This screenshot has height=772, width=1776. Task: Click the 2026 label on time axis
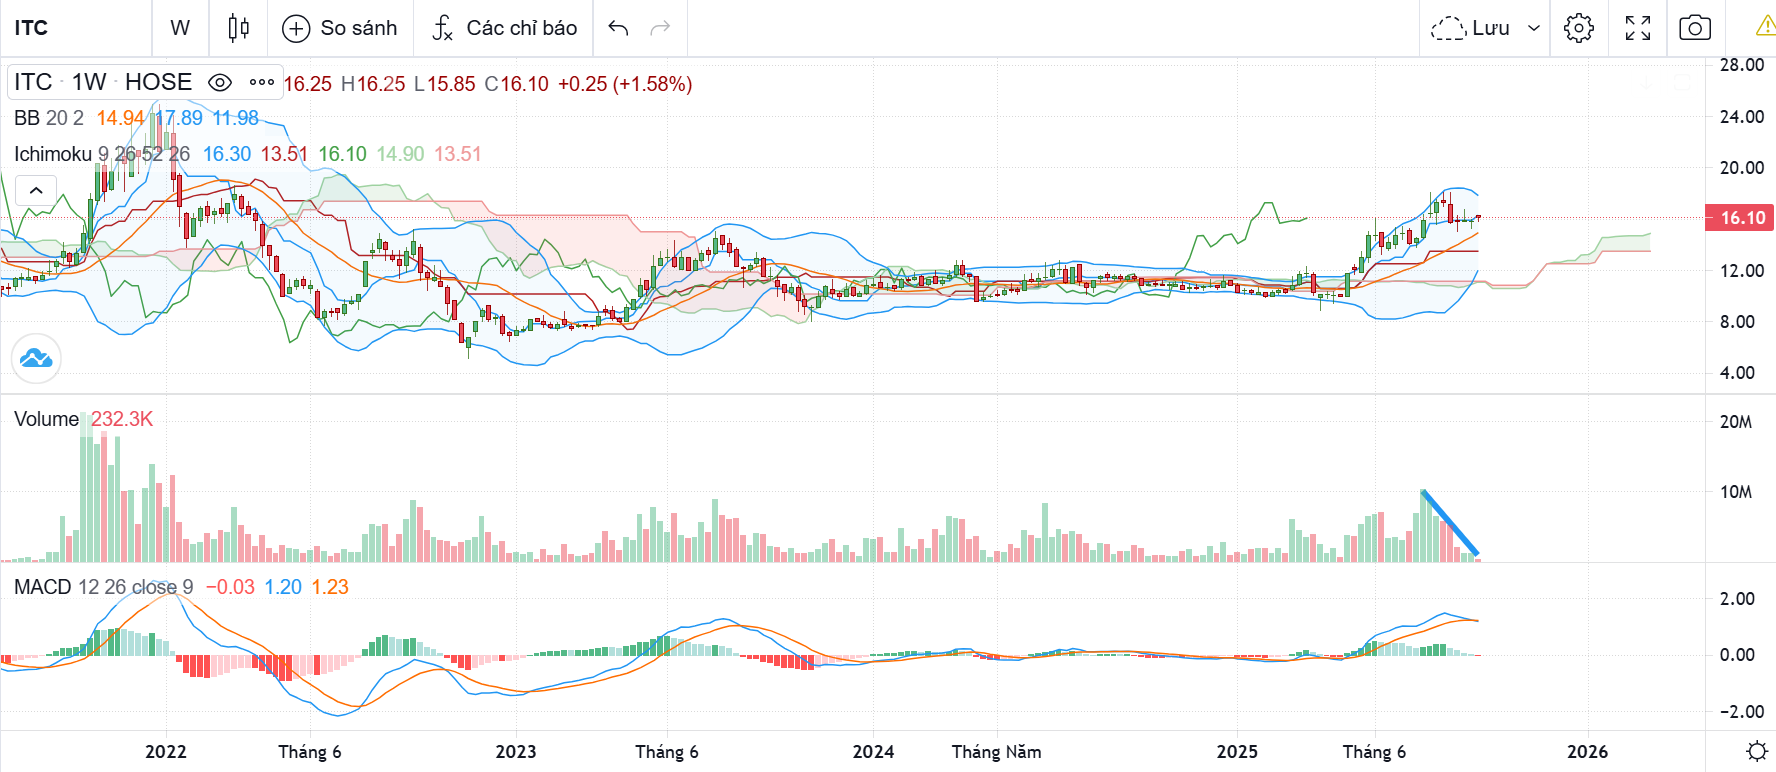1588,752
